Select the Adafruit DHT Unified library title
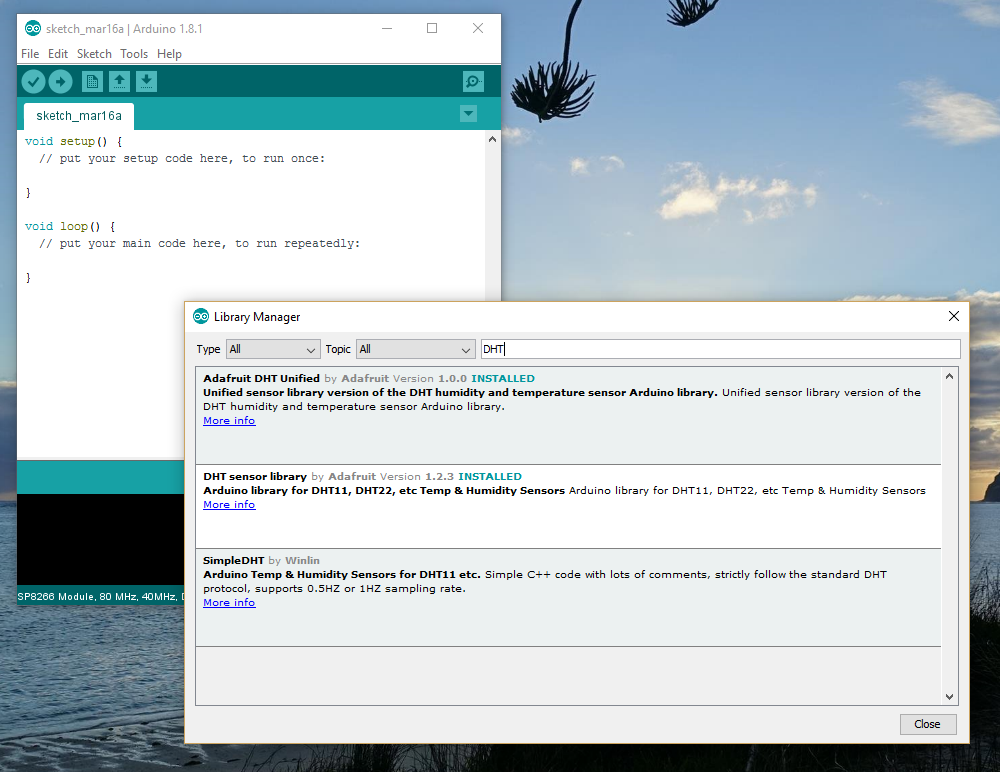 [x=261, y=378]
